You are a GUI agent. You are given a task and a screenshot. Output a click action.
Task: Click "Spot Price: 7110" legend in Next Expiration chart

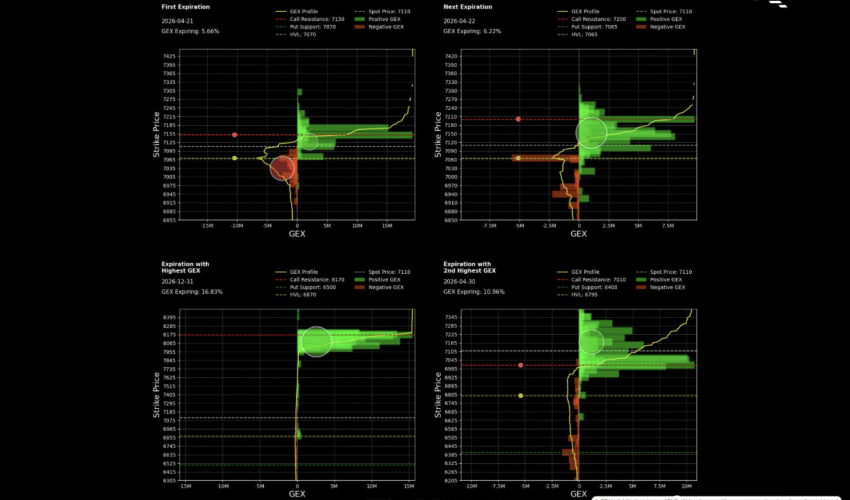click(664, 11)
